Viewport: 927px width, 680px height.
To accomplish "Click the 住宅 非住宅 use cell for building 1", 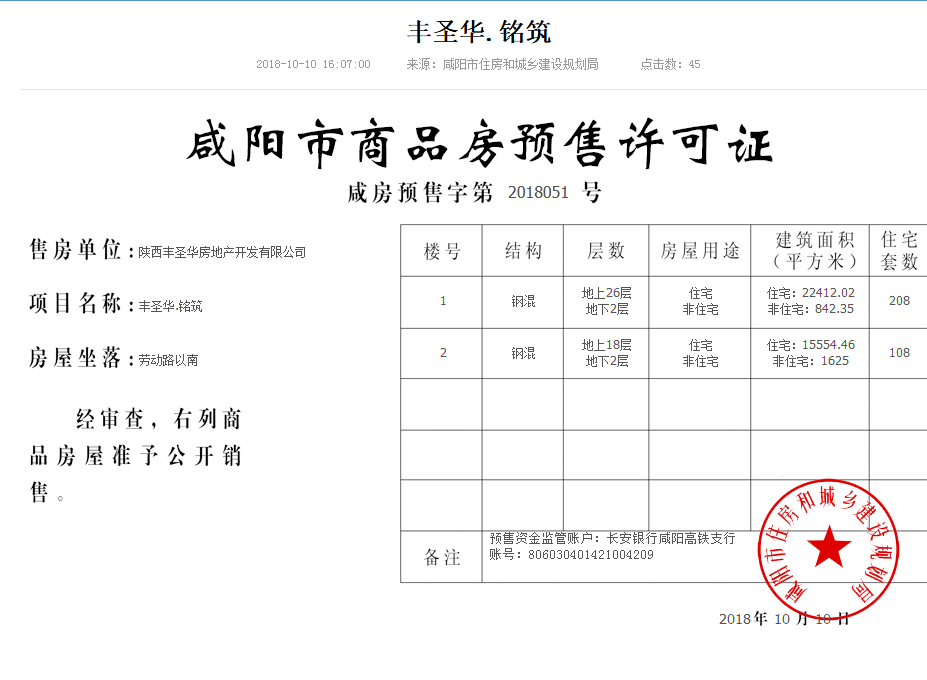I will 700,302.
